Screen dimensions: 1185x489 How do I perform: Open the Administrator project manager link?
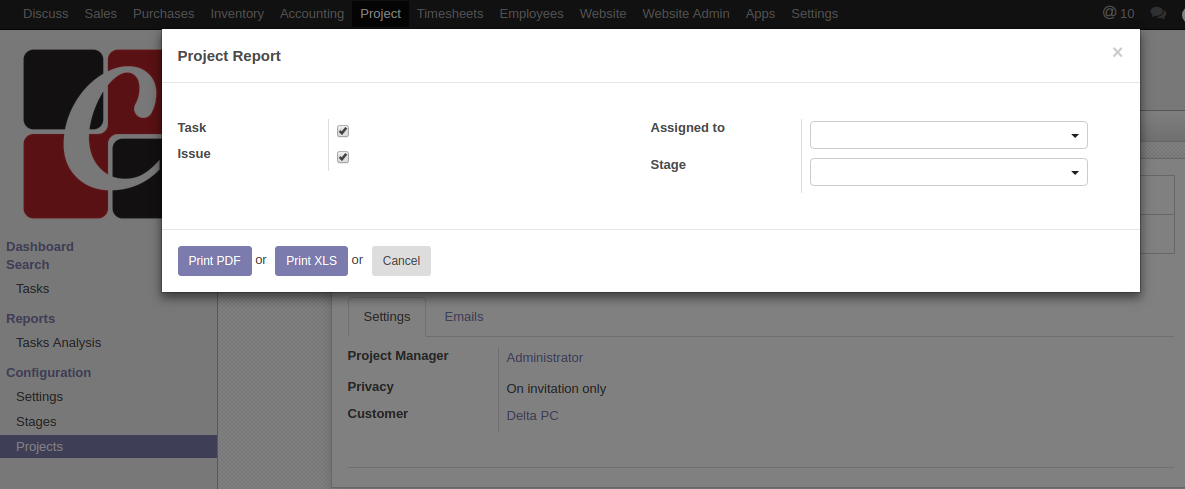click(545, 358)
